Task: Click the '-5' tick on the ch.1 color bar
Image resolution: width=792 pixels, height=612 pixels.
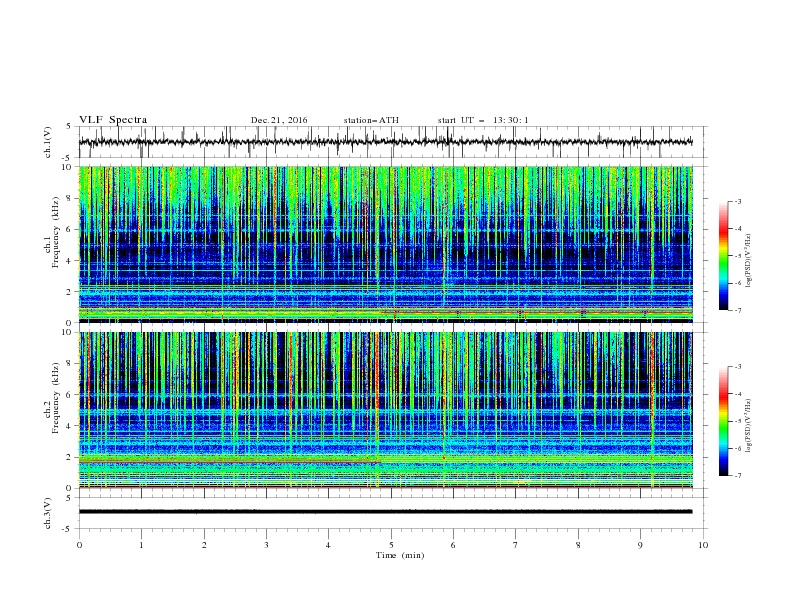Action: tap(738, 256)
